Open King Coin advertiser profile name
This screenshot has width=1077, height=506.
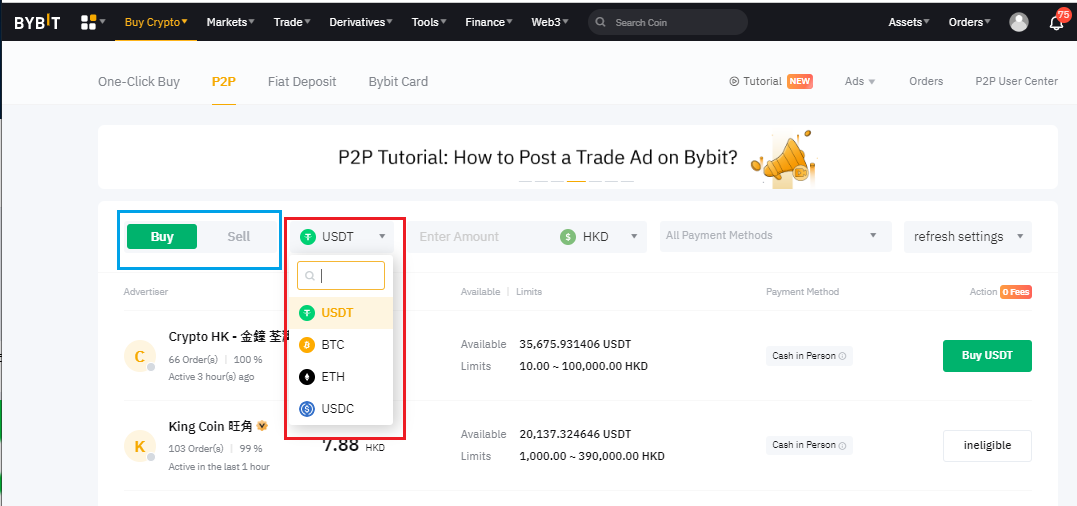click(x=210, y=426)
